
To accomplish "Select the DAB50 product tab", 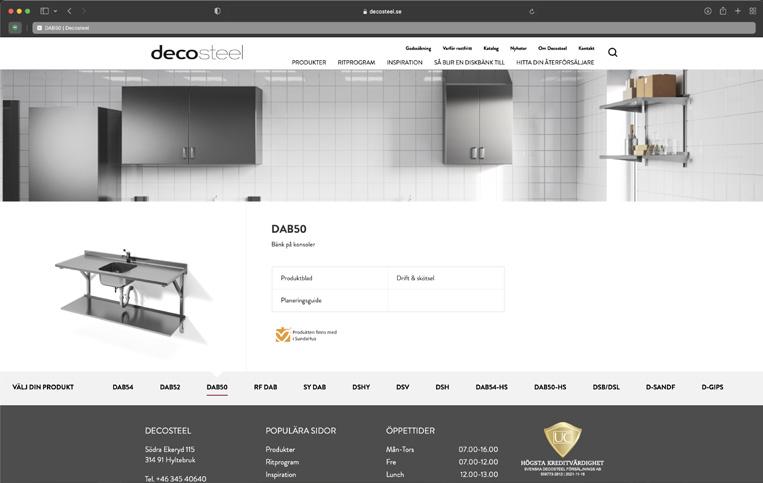I will coord(217,387).
